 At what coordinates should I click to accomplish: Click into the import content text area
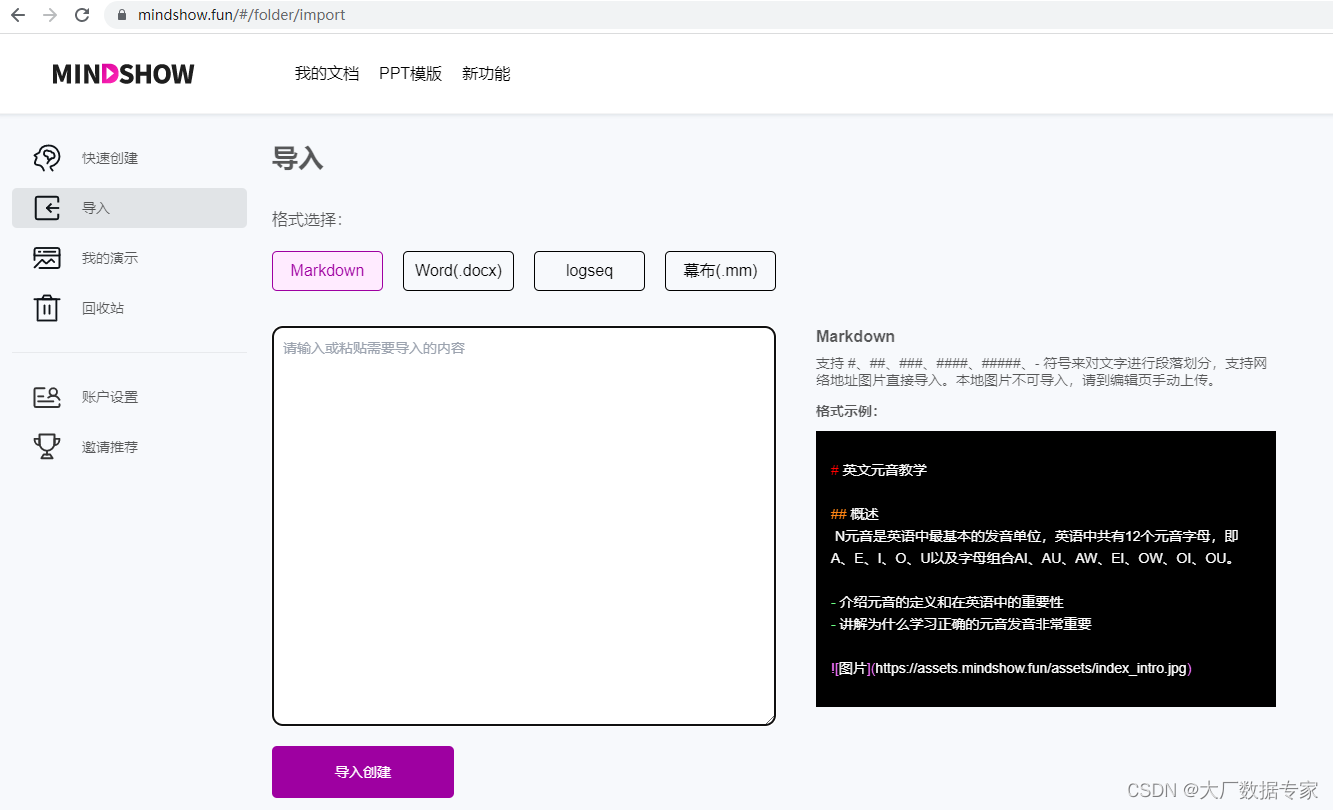click(524, 526)
